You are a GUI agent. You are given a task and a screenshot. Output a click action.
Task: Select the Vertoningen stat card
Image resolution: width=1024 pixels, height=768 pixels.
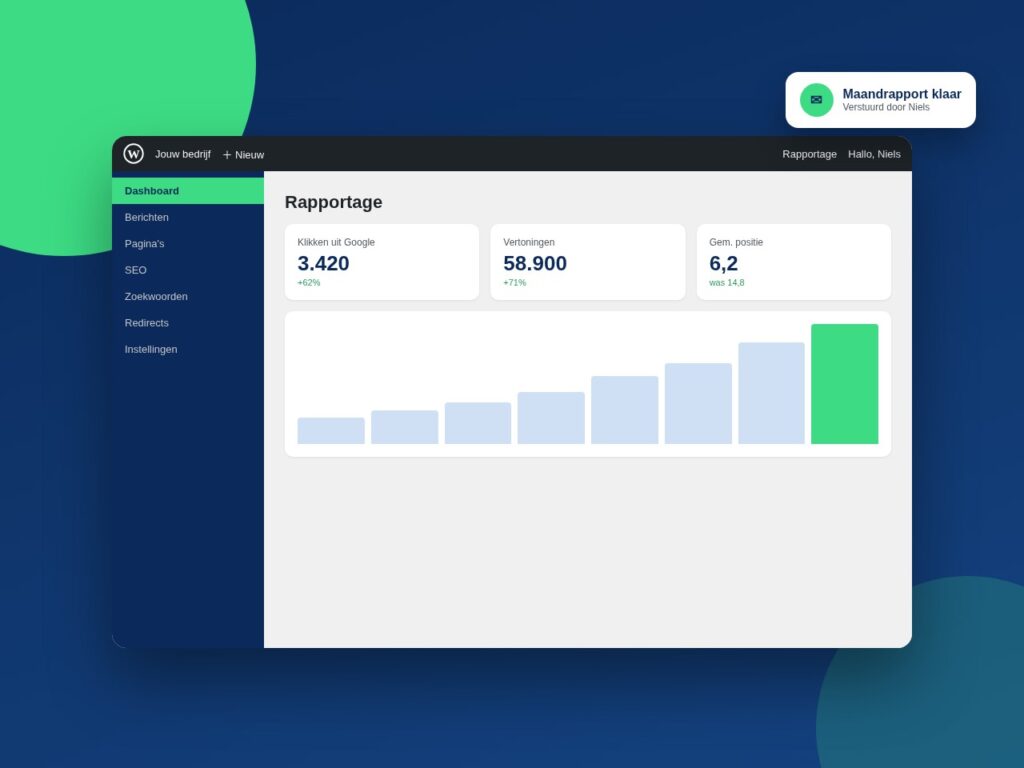(x=588, y=262)
